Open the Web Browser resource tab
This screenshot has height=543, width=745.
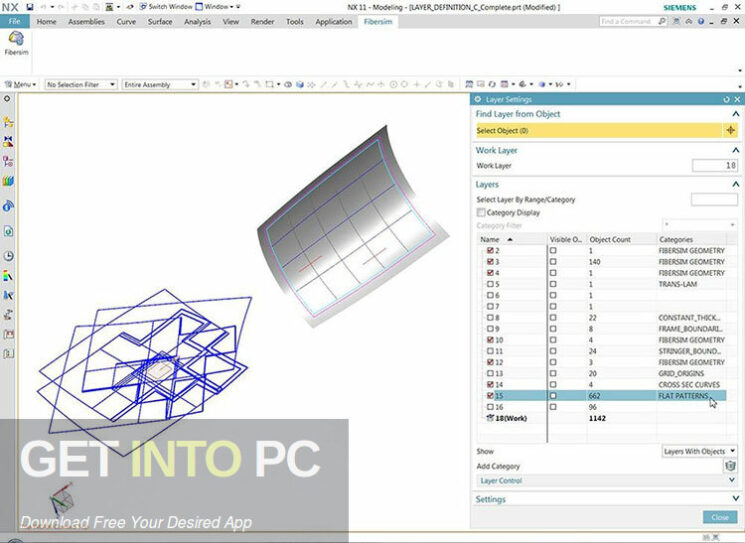point(8,231)
